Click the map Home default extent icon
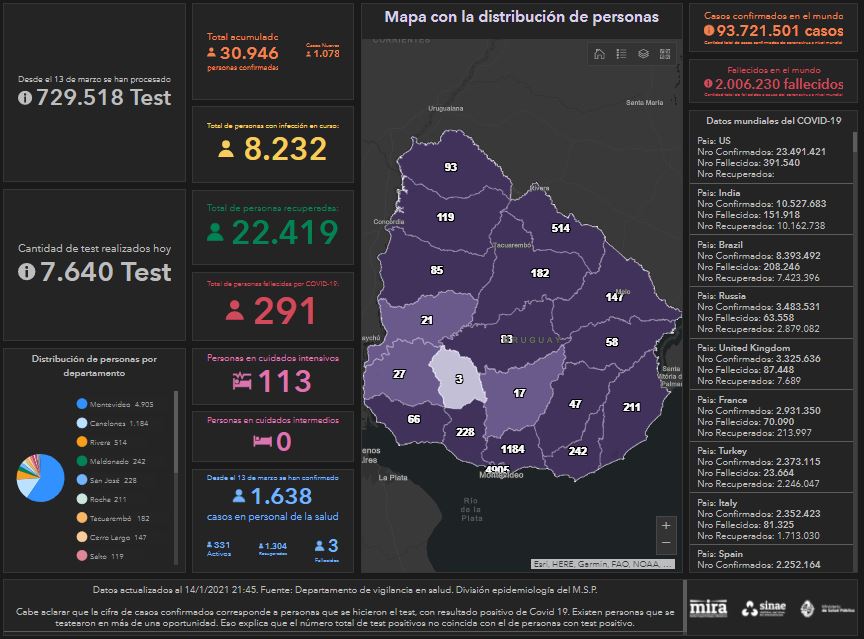 [599, 54]
